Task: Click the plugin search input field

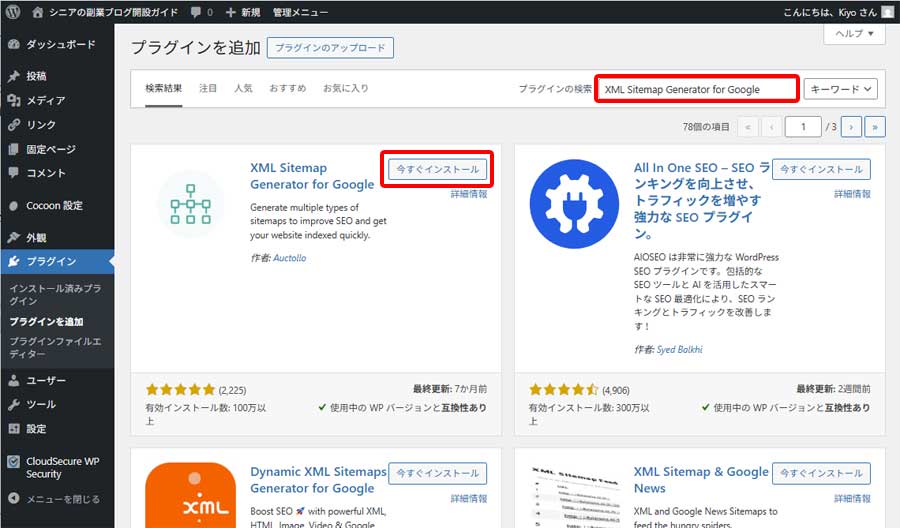Action: (x=696, y=89)
